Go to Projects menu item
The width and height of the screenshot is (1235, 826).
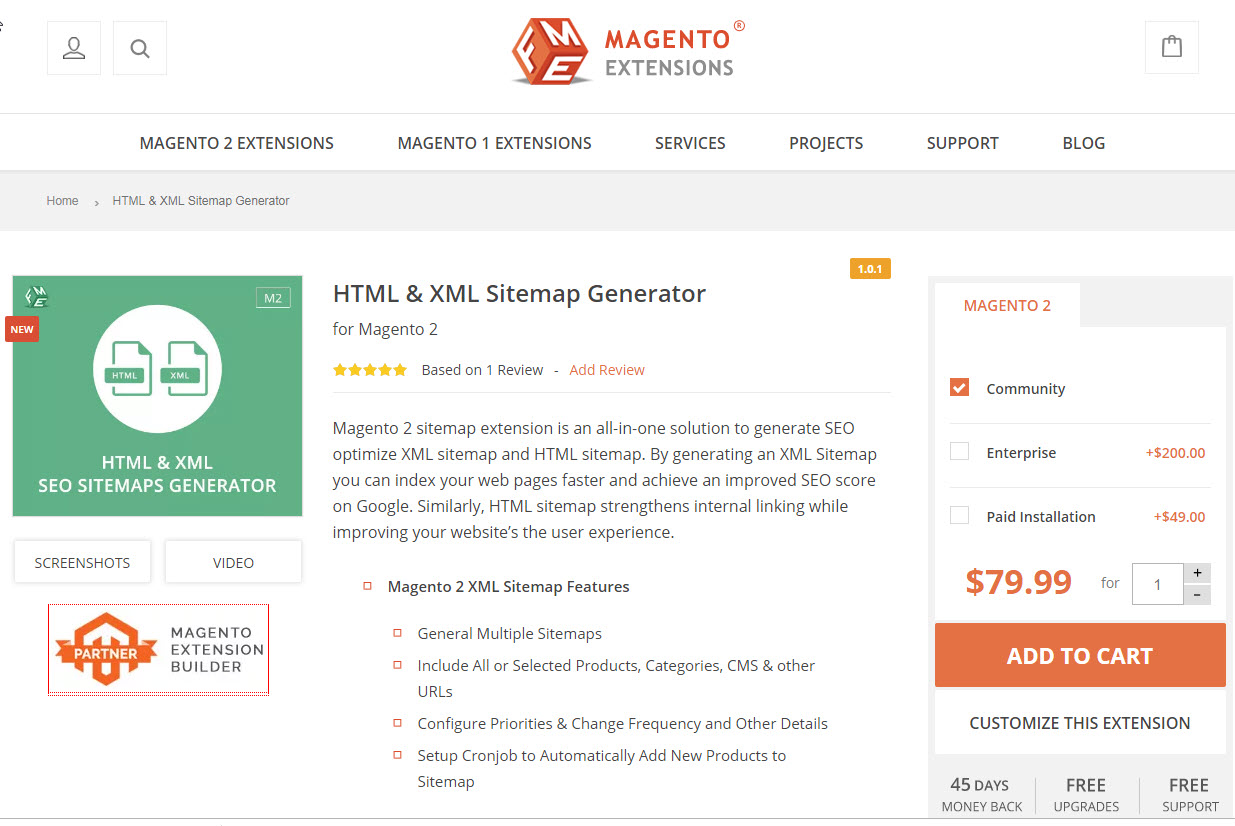826,143
